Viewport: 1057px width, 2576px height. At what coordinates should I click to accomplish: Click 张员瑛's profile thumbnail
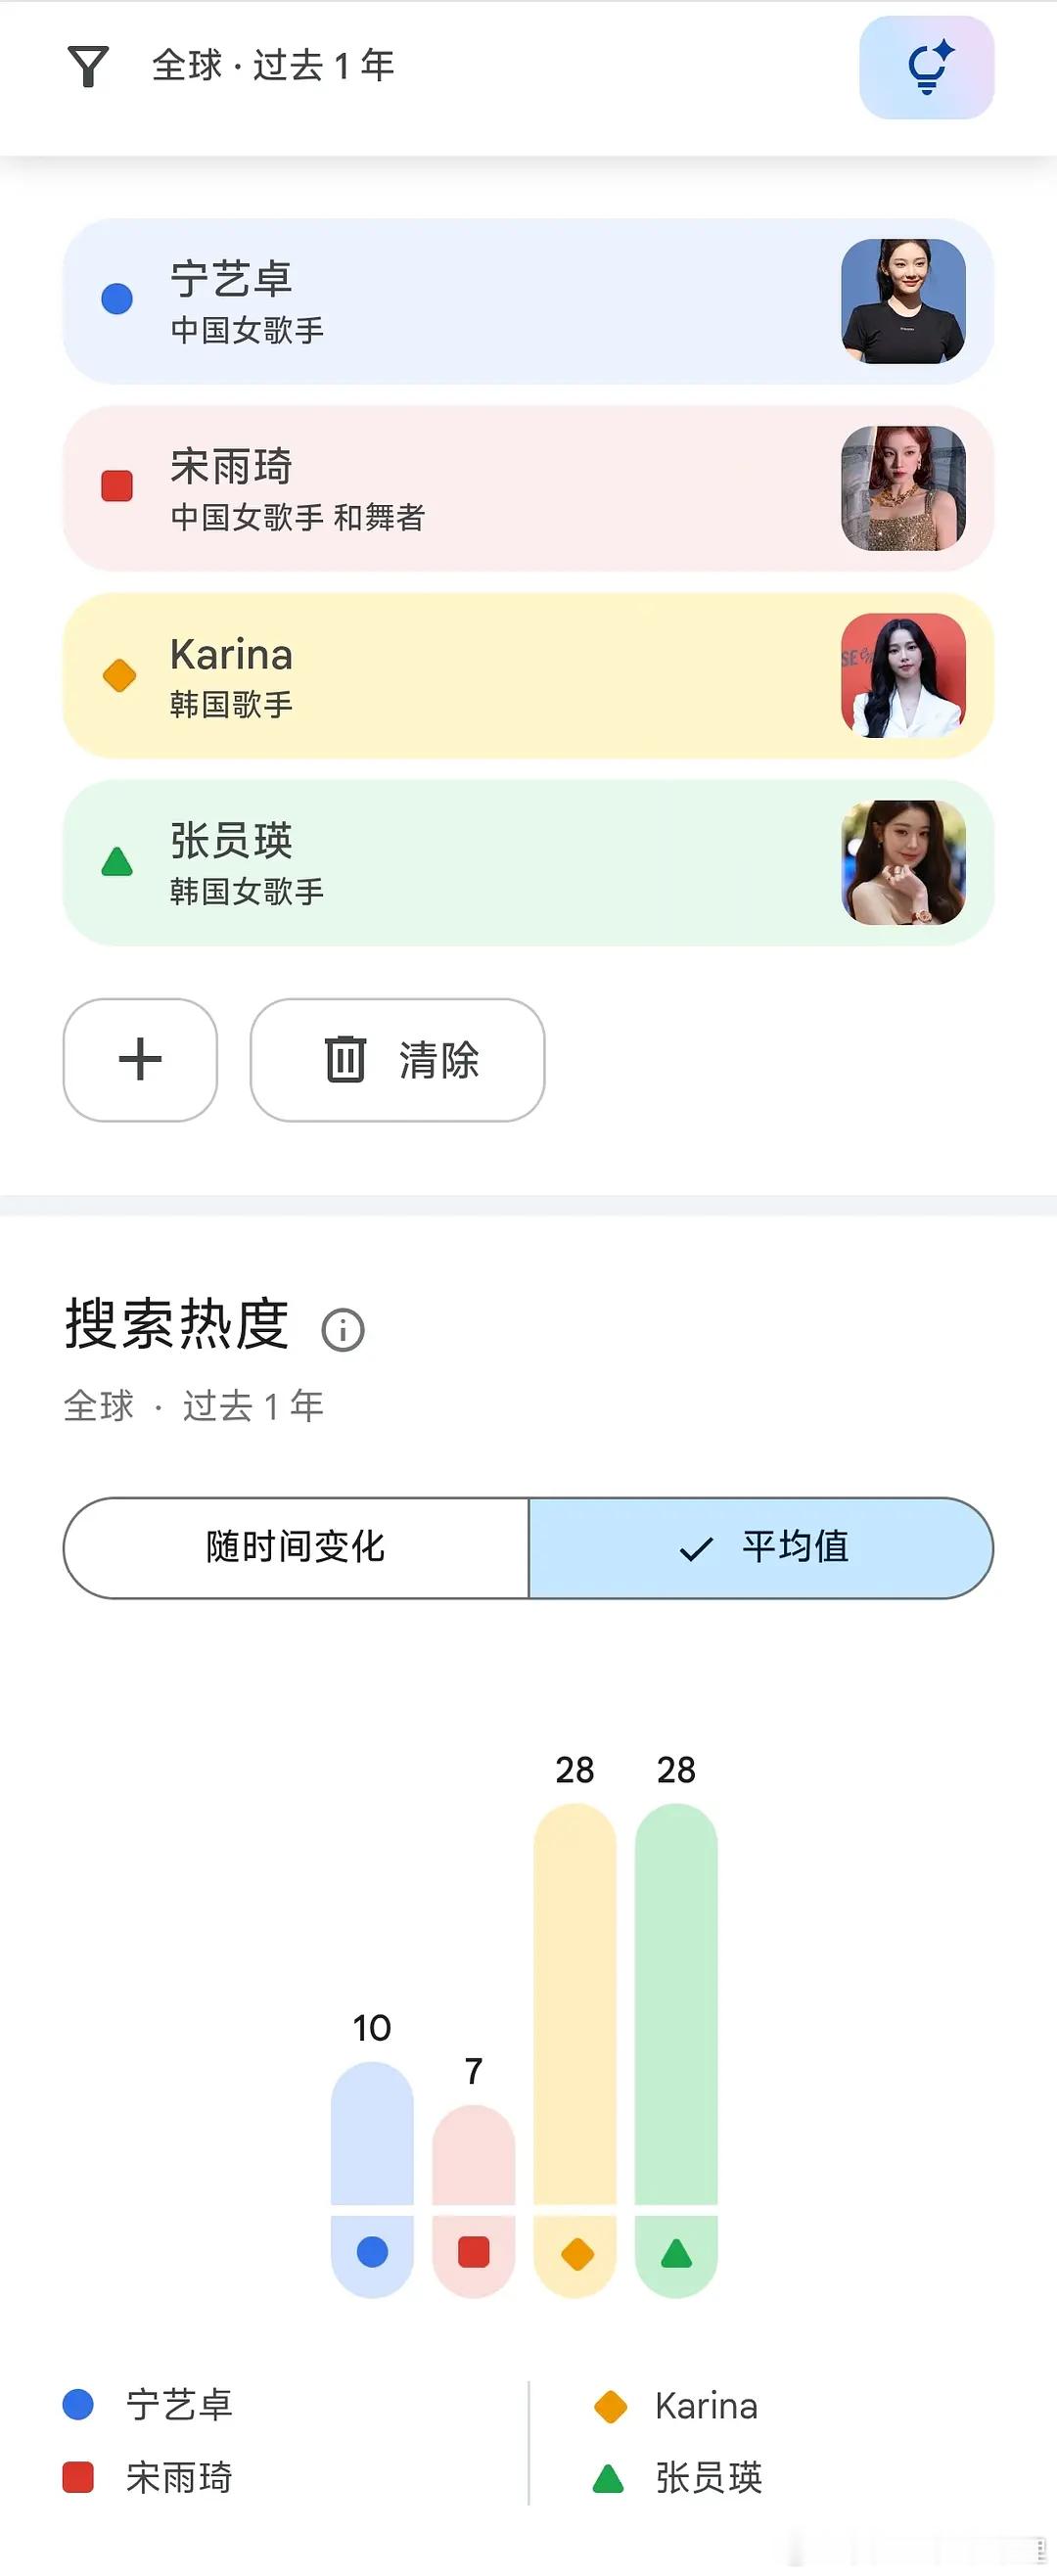pos(903,862)
